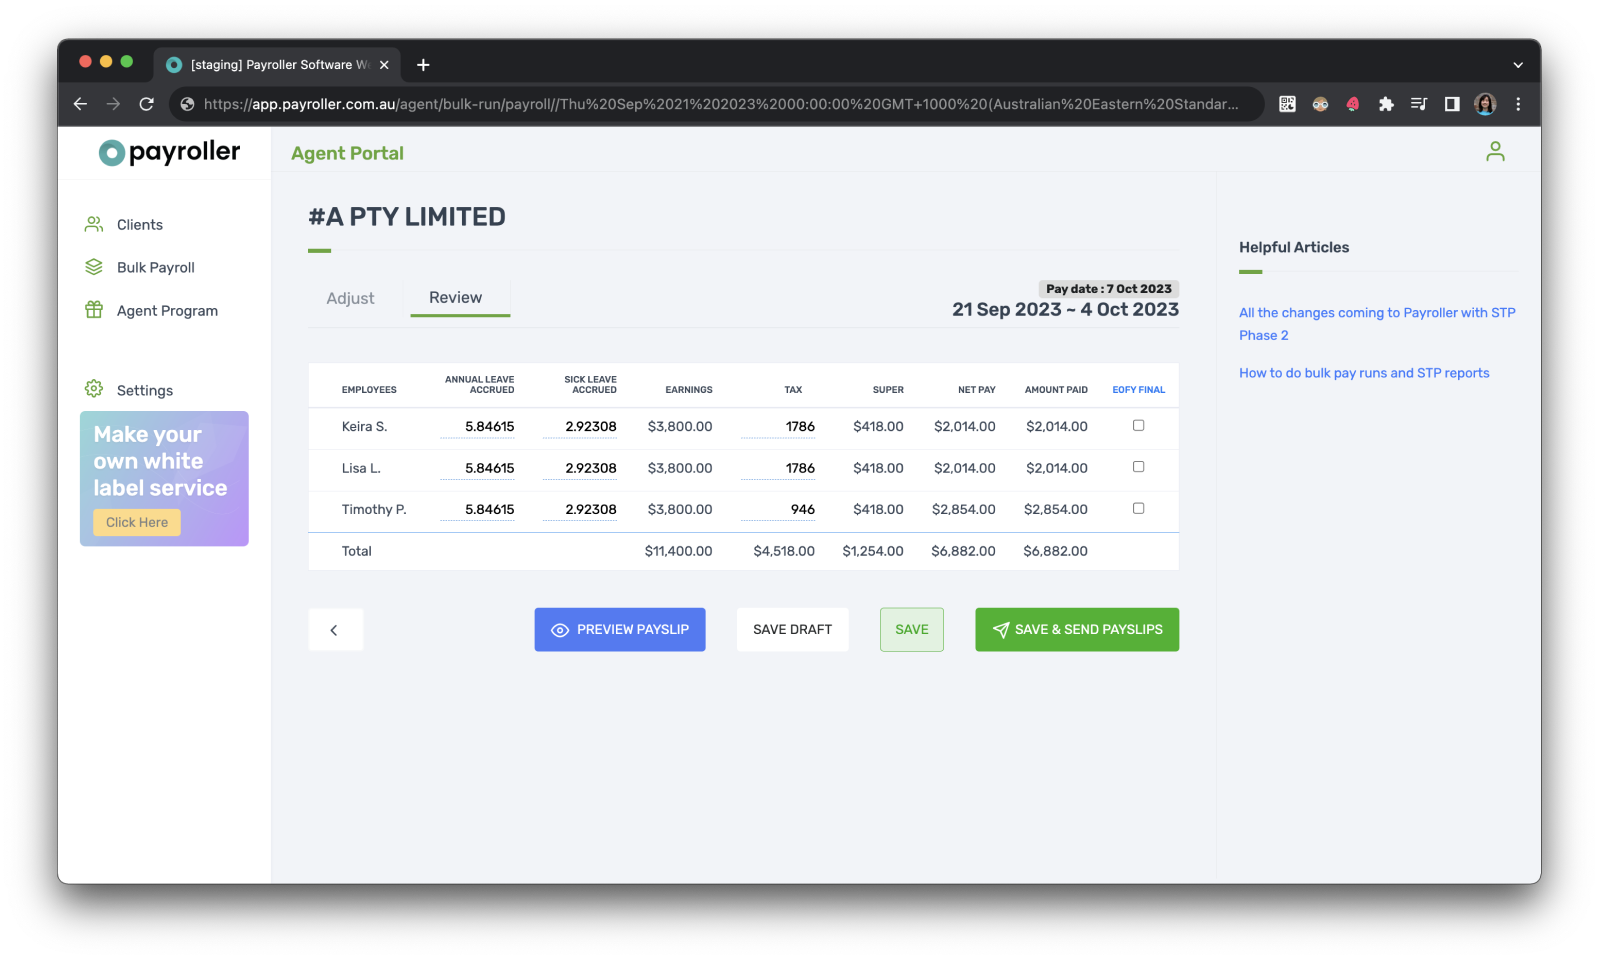Click the light green SAVE button
The image size is (1599, 960).
point(912,630)
